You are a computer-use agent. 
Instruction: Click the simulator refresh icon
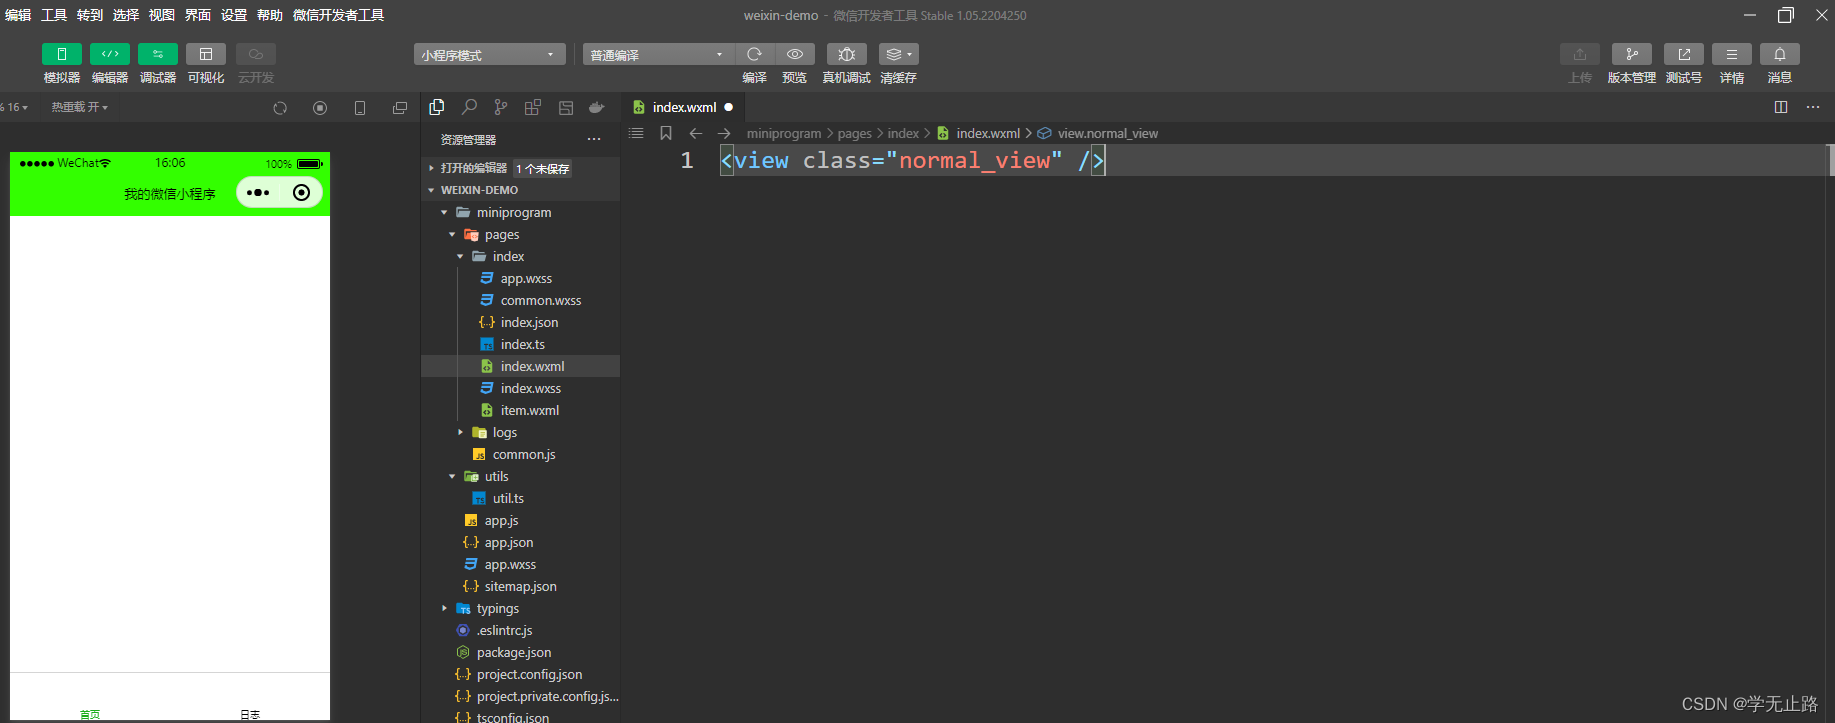280,108
